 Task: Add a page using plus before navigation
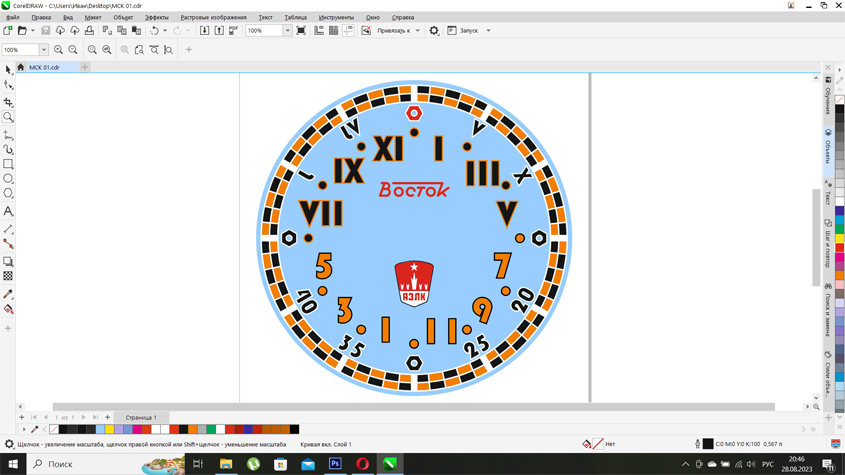[22, 417]
